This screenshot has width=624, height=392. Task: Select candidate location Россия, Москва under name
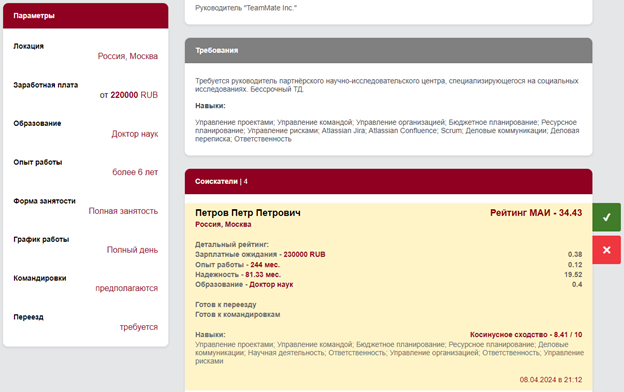(223, 224)
